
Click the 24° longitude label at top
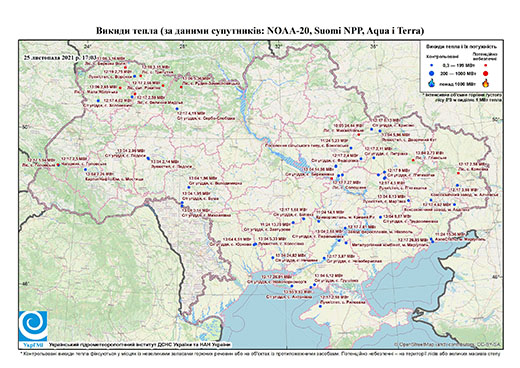tap(88, 46)
